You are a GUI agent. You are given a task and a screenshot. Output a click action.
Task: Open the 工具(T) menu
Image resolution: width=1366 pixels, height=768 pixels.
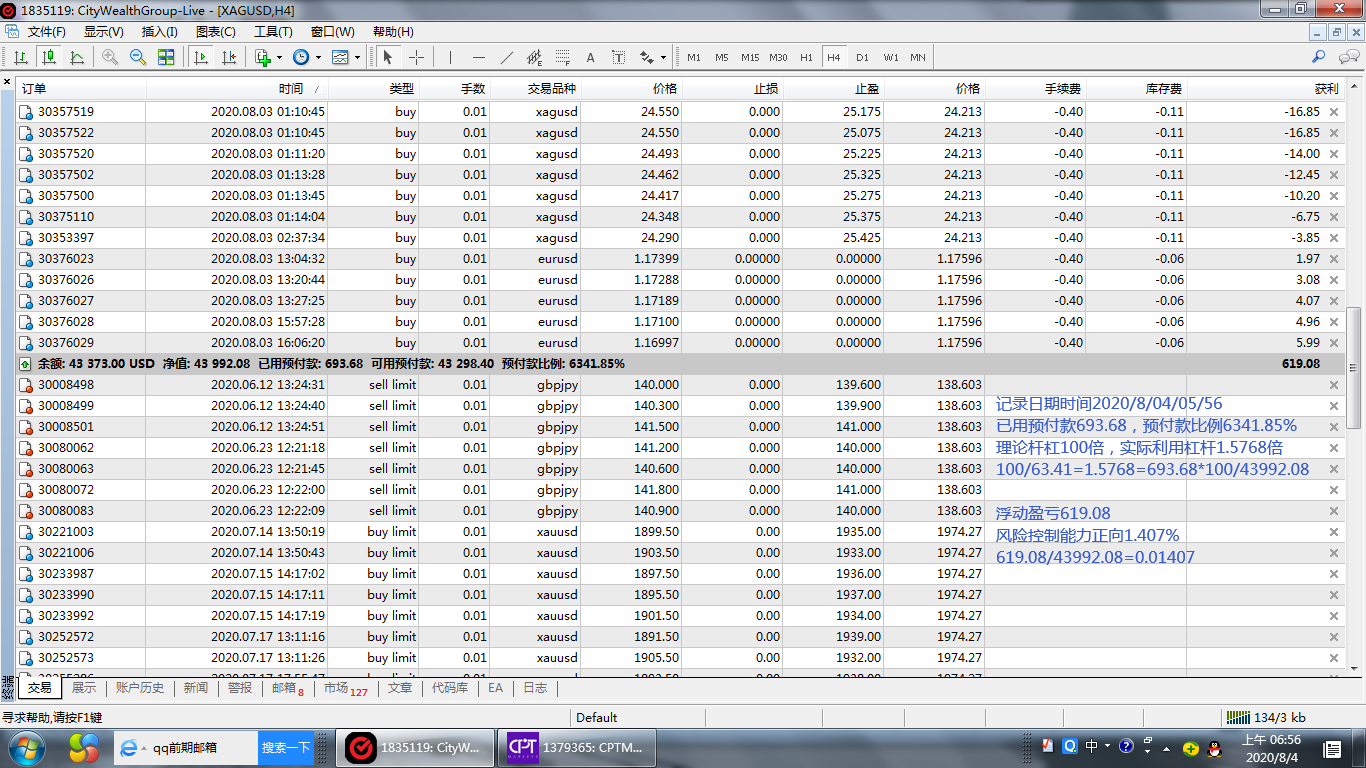(273, 31)
